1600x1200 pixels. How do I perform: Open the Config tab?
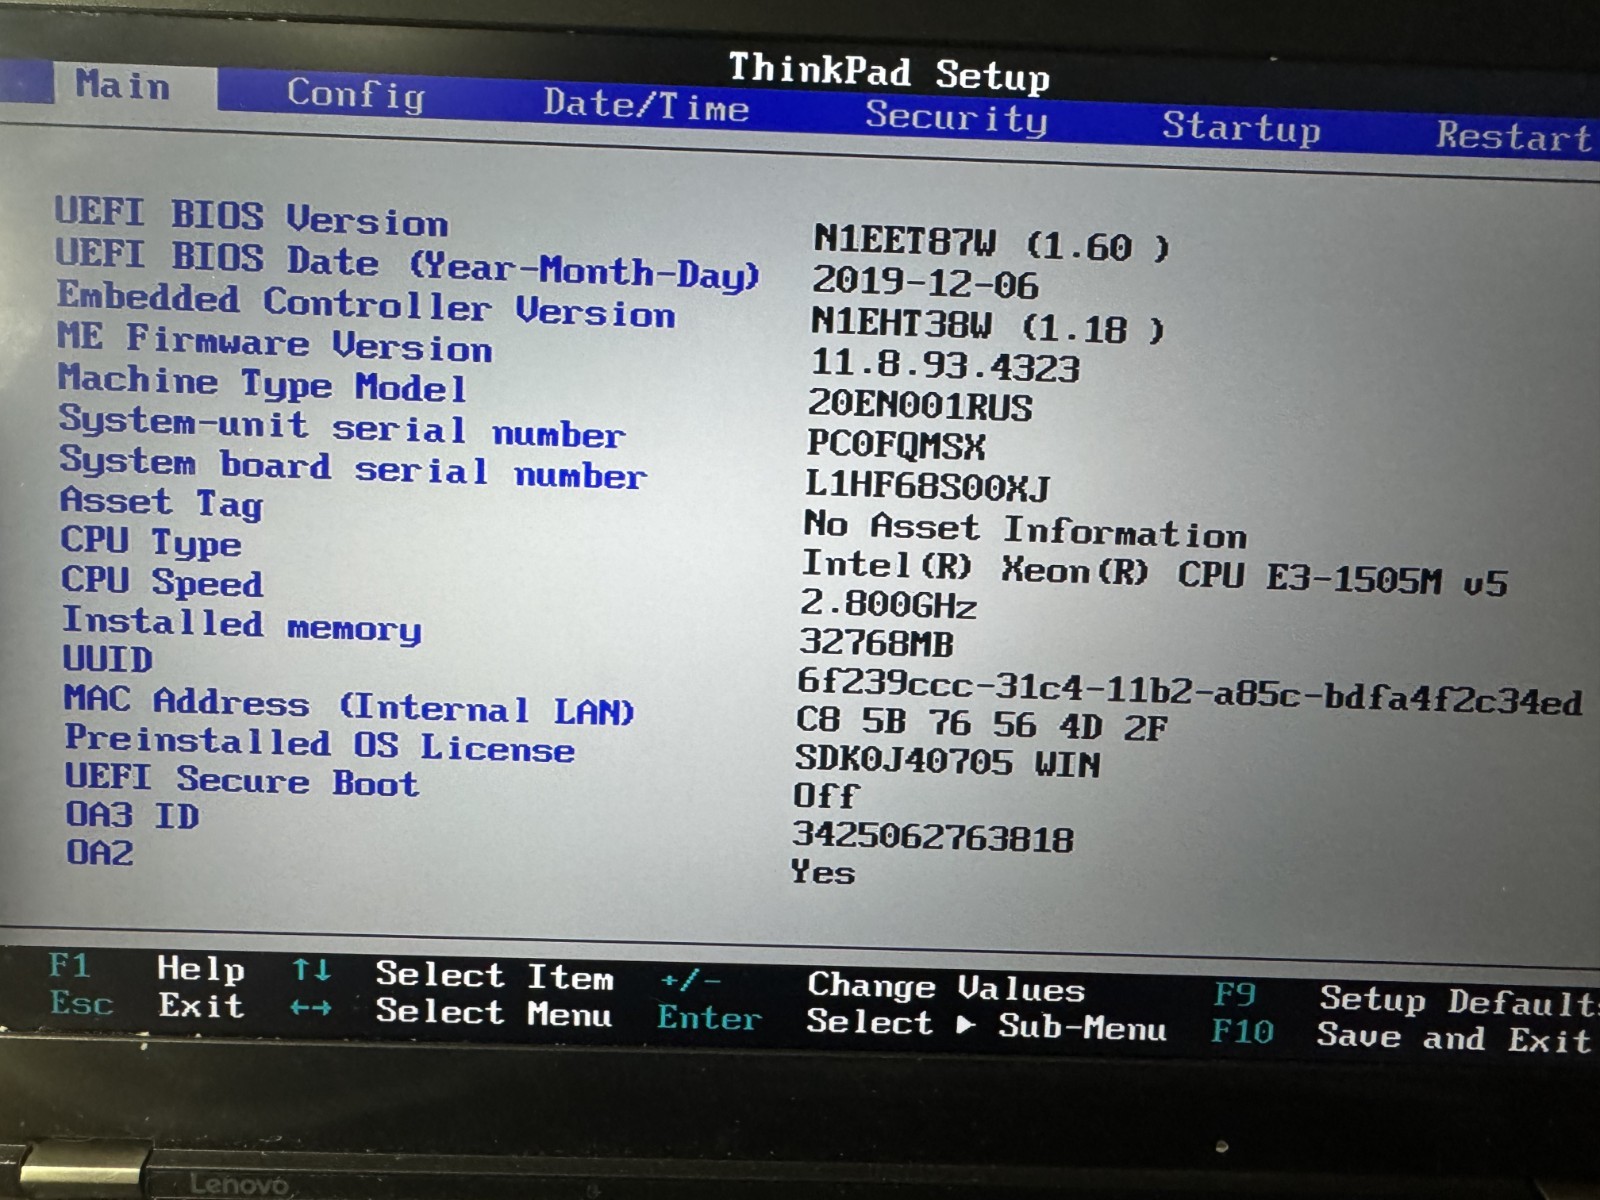click(356, 94)
